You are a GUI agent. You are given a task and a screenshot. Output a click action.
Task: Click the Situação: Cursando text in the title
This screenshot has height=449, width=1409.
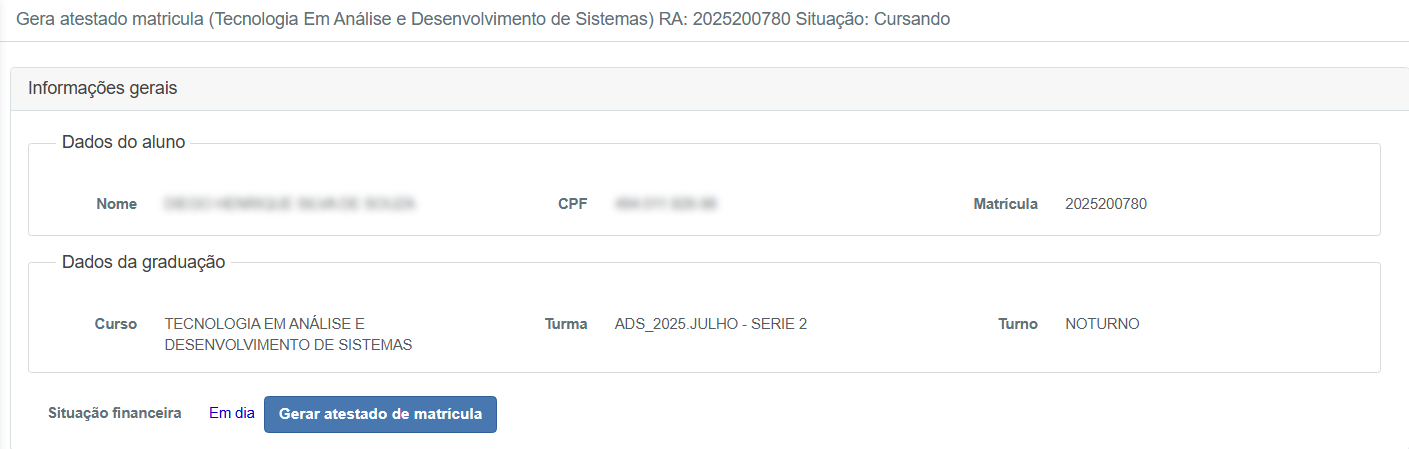872,20
